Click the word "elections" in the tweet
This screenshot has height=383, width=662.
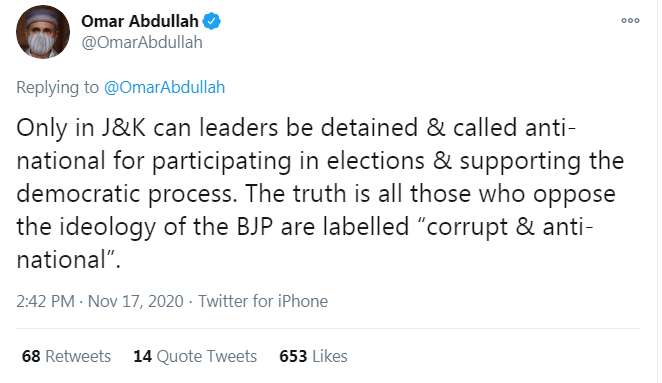(x=375, y=161)
